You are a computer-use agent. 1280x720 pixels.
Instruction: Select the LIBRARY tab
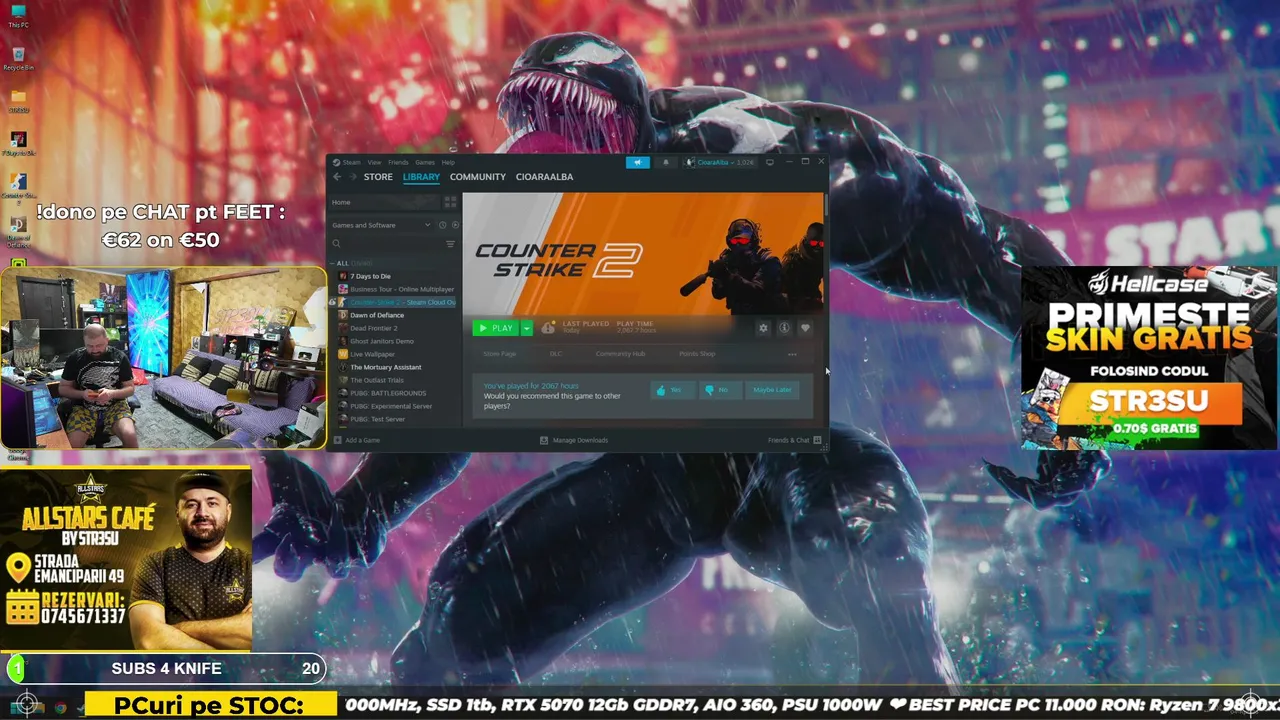[x=421, y=177]
